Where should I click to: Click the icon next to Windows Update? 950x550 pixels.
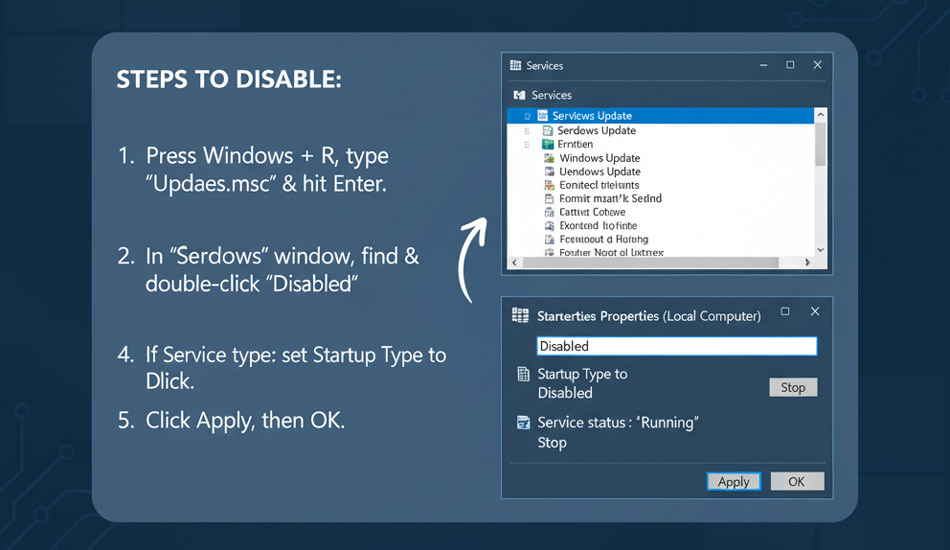tap(549, 158)
